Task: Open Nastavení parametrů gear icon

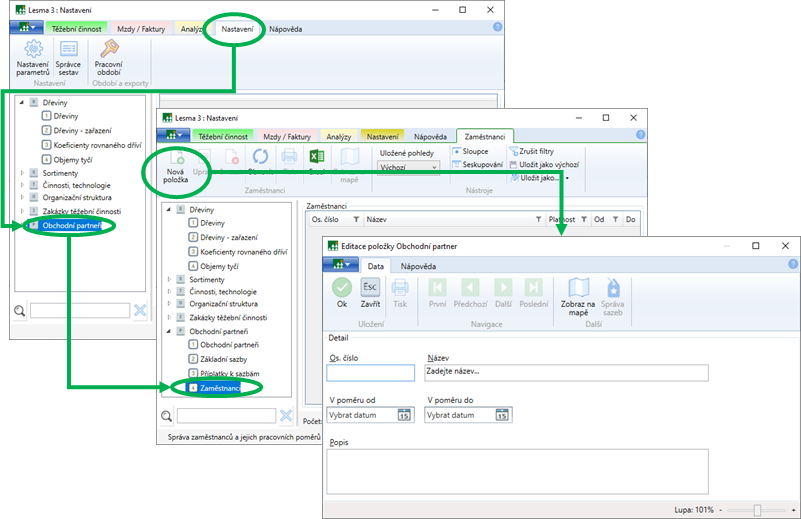Action: 33,50
